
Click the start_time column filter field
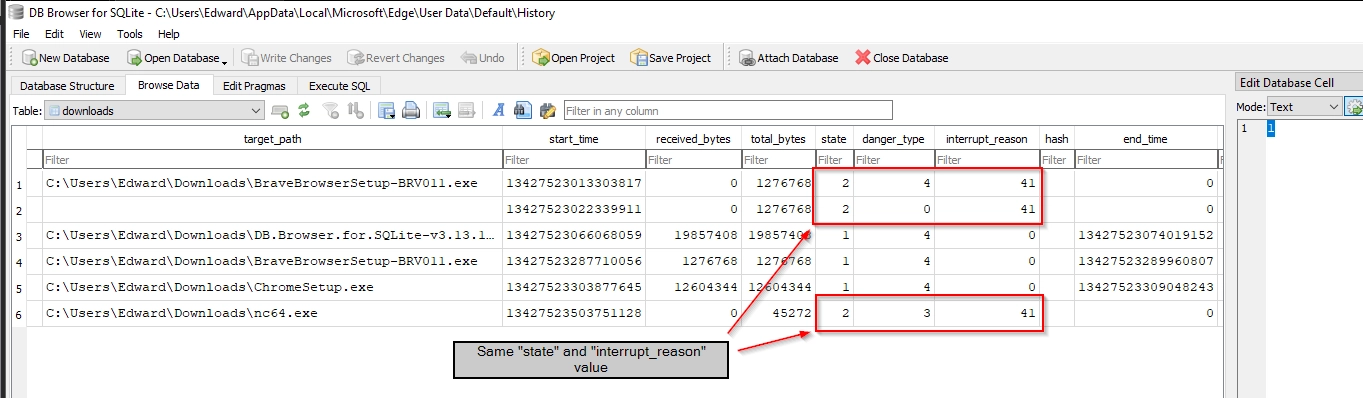click(574, 160)
